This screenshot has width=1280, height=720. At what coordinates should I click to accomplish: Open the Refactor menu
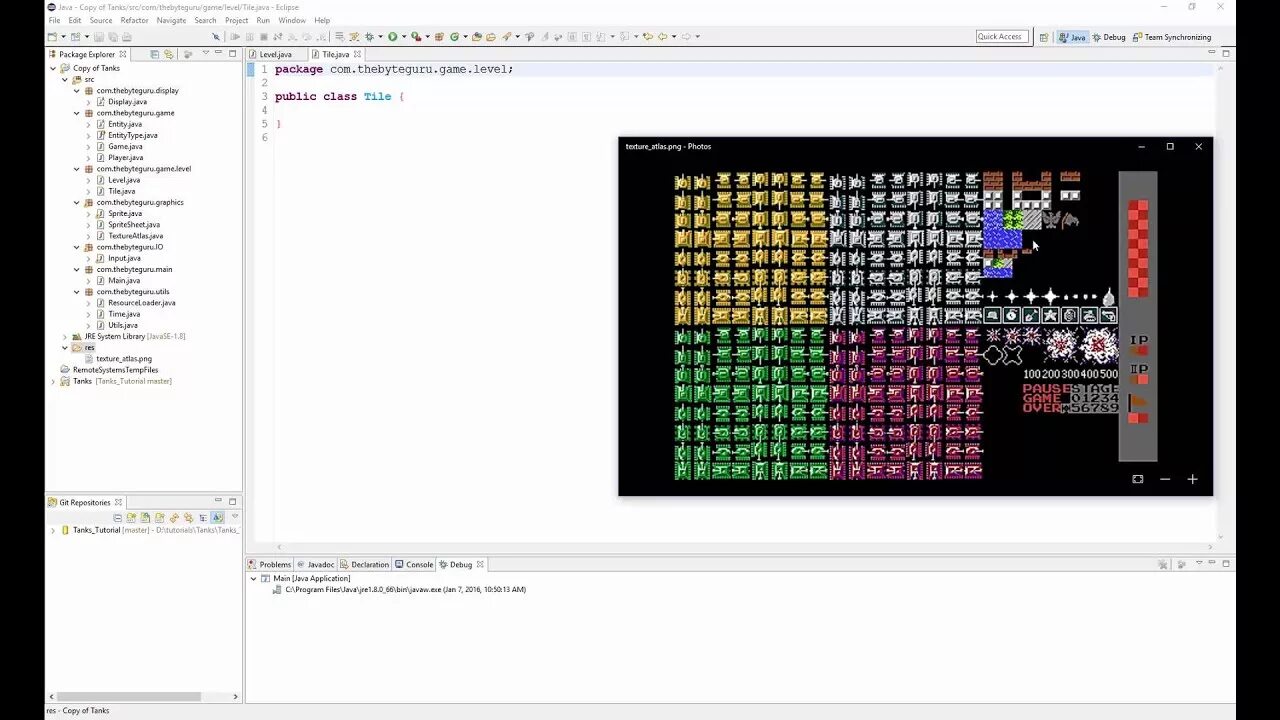click(x=134, y=20)
